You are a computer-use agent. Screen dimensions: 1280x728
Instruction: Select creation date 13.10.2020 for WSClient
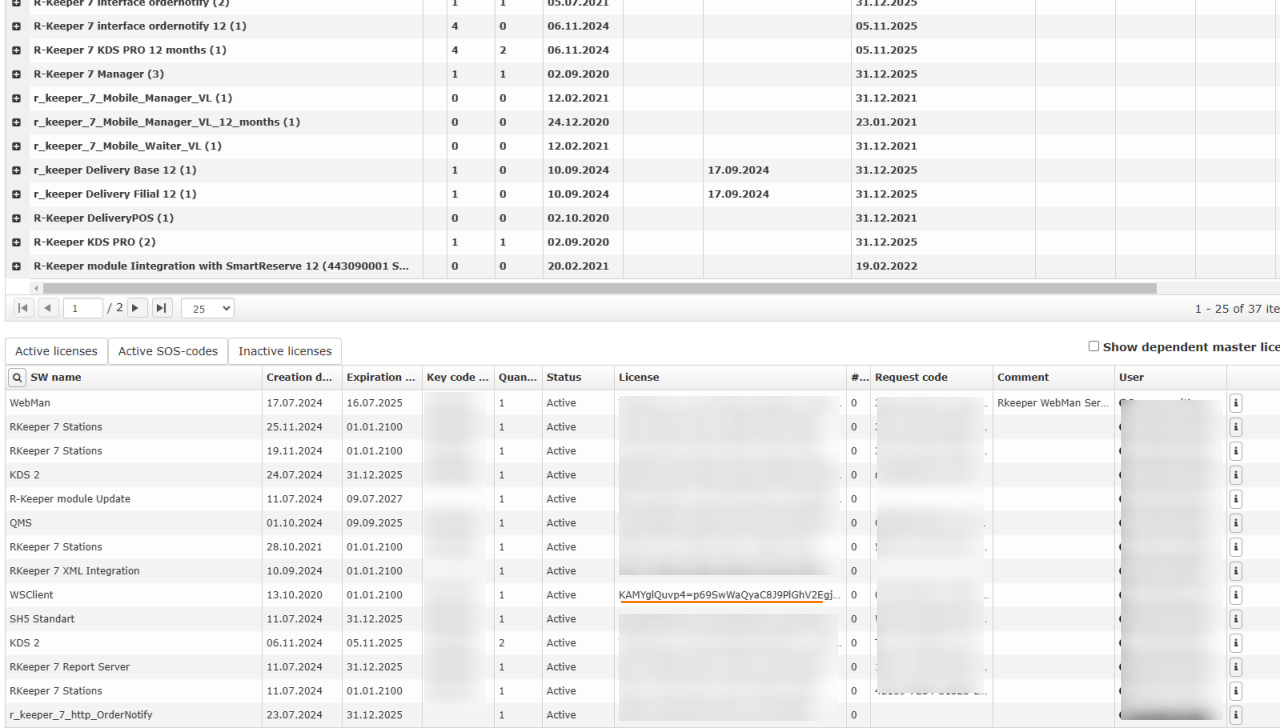pos(300,595)
